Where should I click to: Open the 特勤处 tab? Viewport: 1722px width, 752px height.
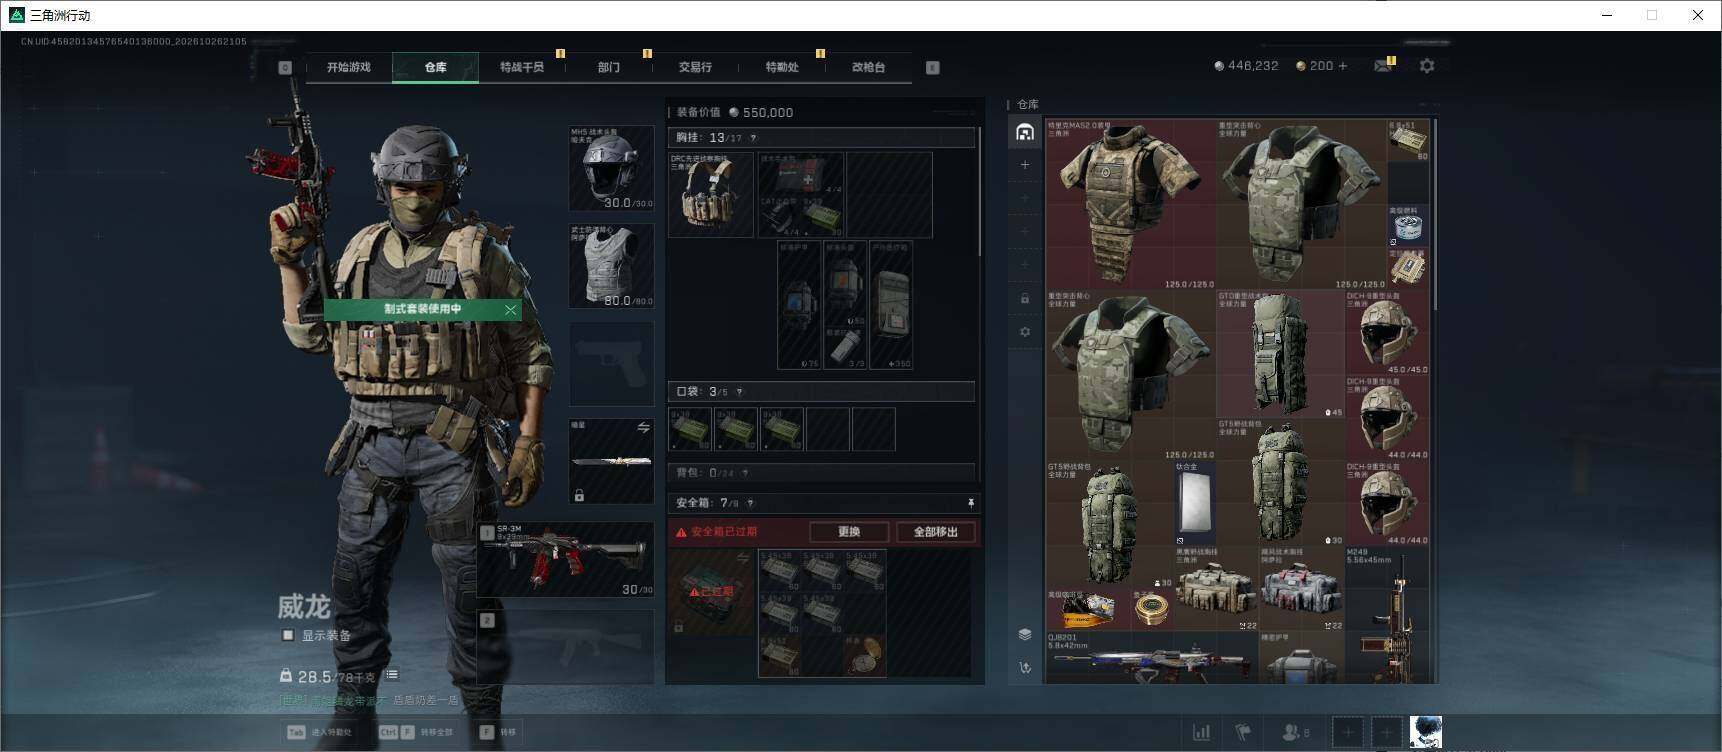782,67
